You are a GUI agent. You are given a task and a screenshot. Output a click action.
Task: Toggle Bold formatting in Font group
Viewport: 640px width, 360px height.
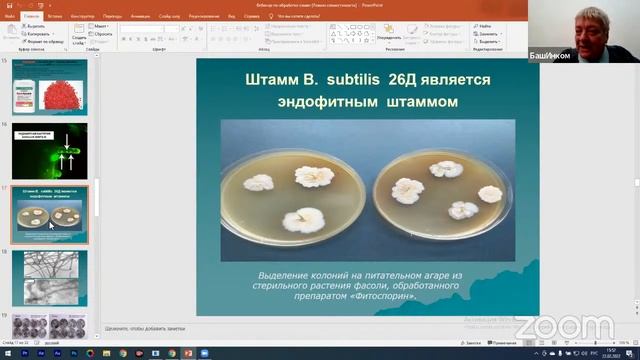coord(123,39)
